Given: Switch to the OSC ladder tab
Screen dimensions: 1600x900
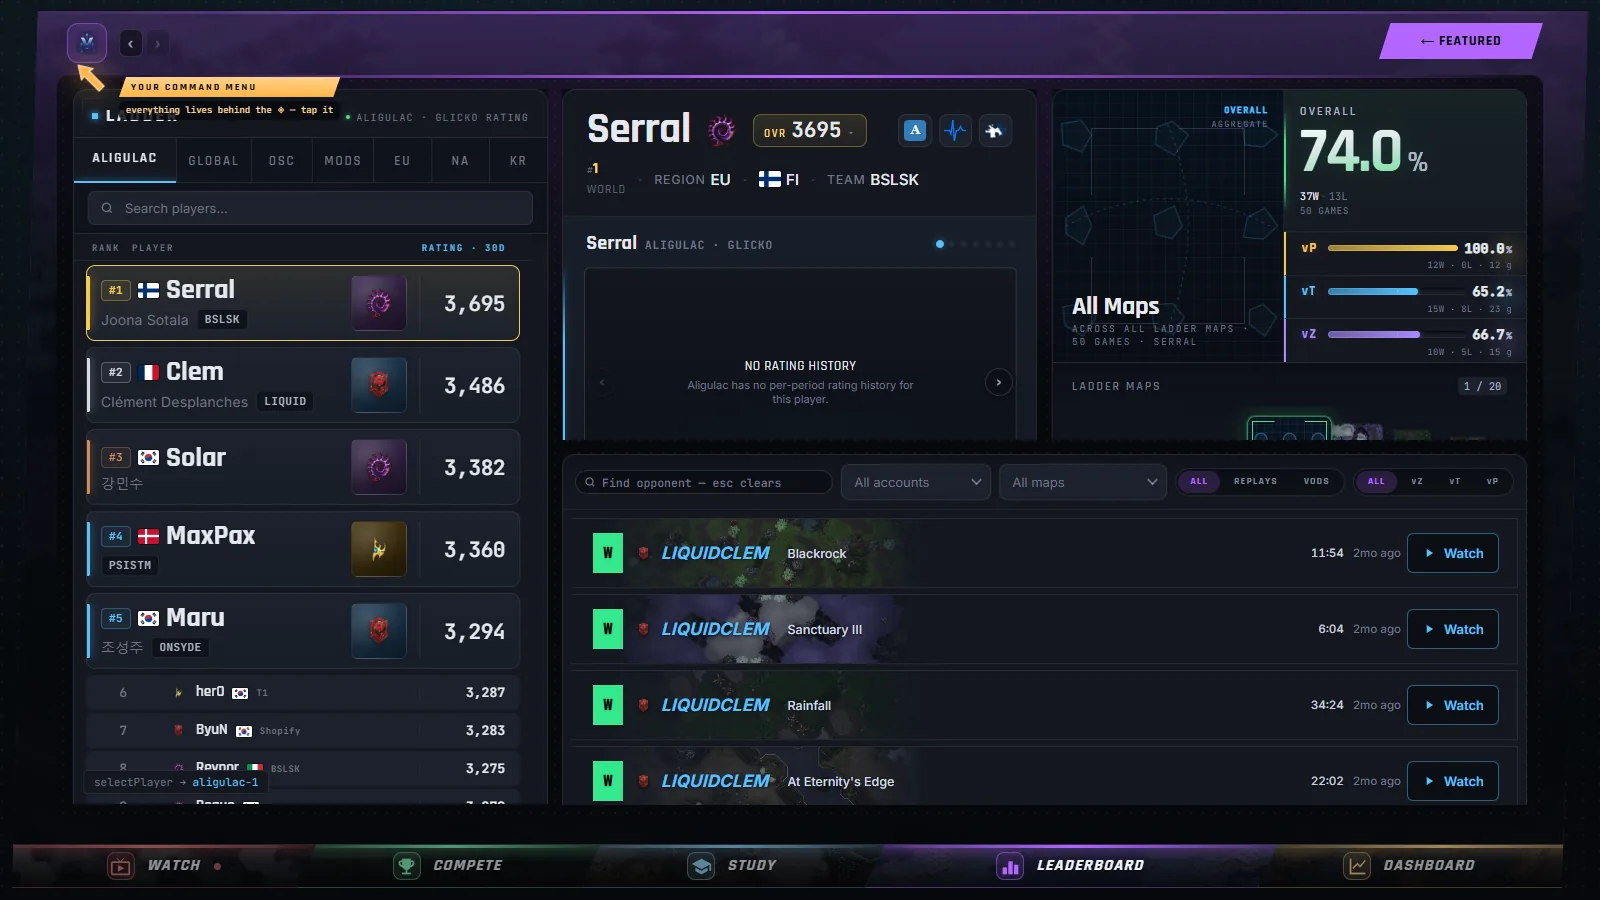Looking at the screenshot, I should [282, 161].
